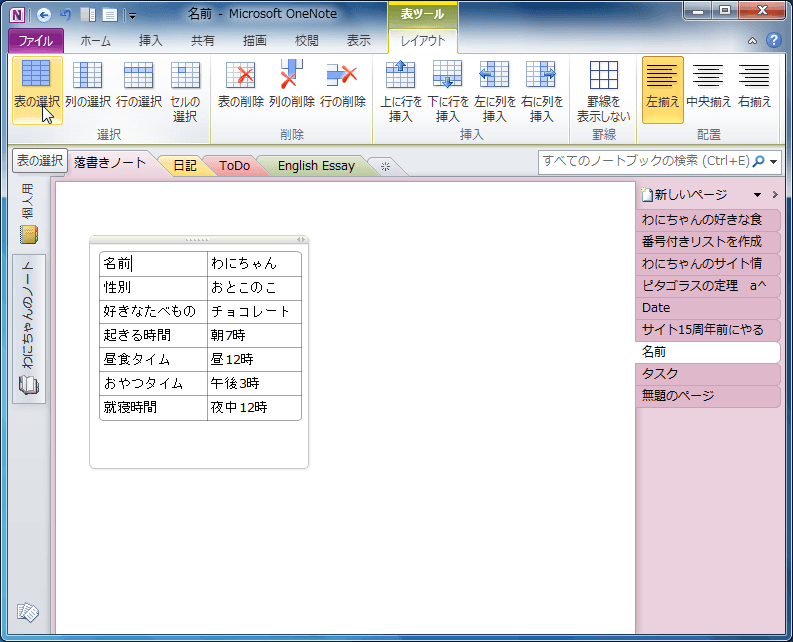Viewport: 793px width, 642px height.
Task: Switch to the ホーム ribbon tab
Action: pos(96,41)
